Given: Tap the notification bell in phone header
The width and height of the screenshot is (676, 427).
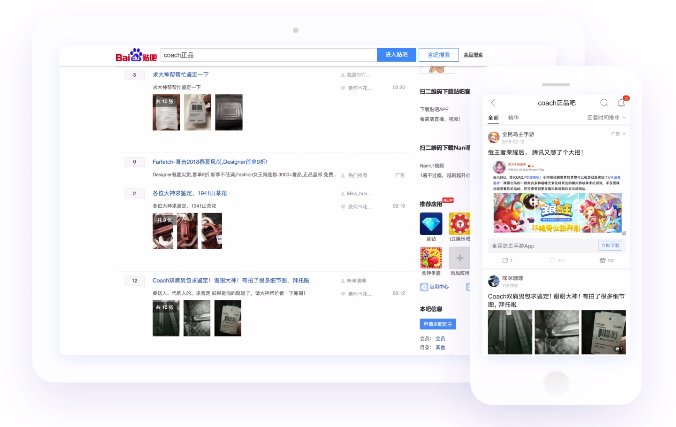Looking at the screenshot, I should [621, 103].
